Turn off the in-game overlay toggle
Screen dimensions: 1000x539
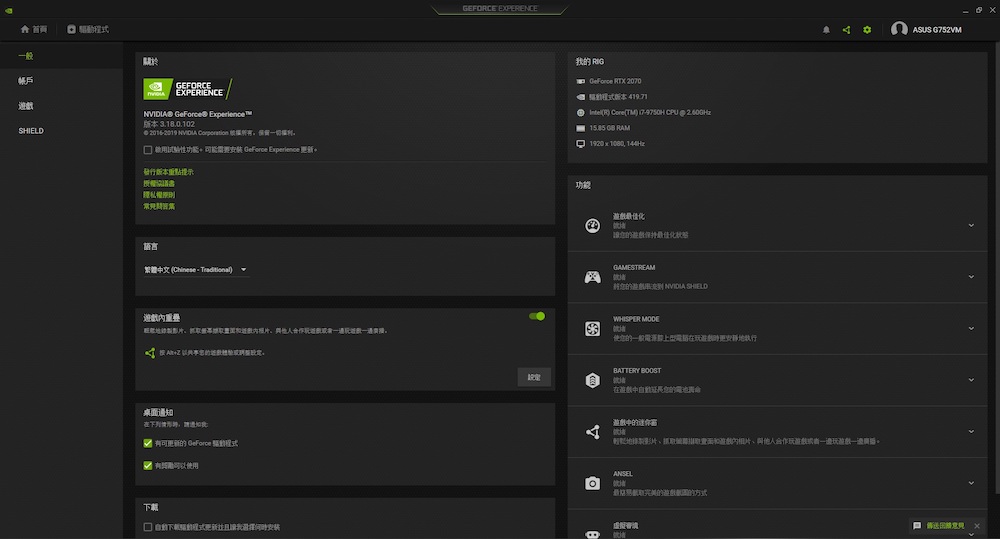tap(537, 316)
